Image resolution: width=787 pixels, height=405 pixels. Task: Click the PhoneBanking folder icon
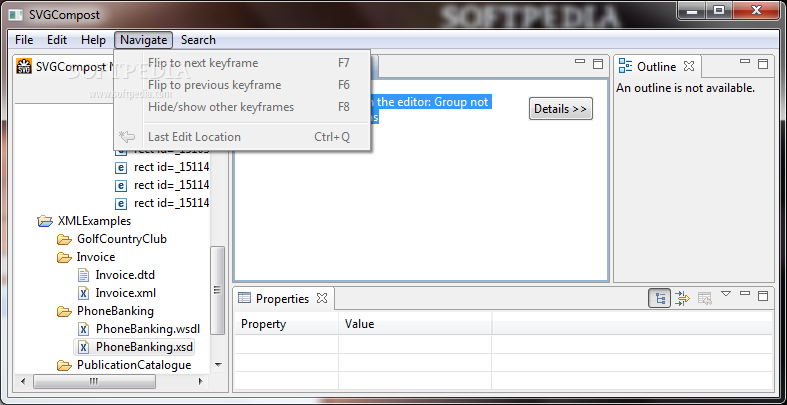(64, 312)
